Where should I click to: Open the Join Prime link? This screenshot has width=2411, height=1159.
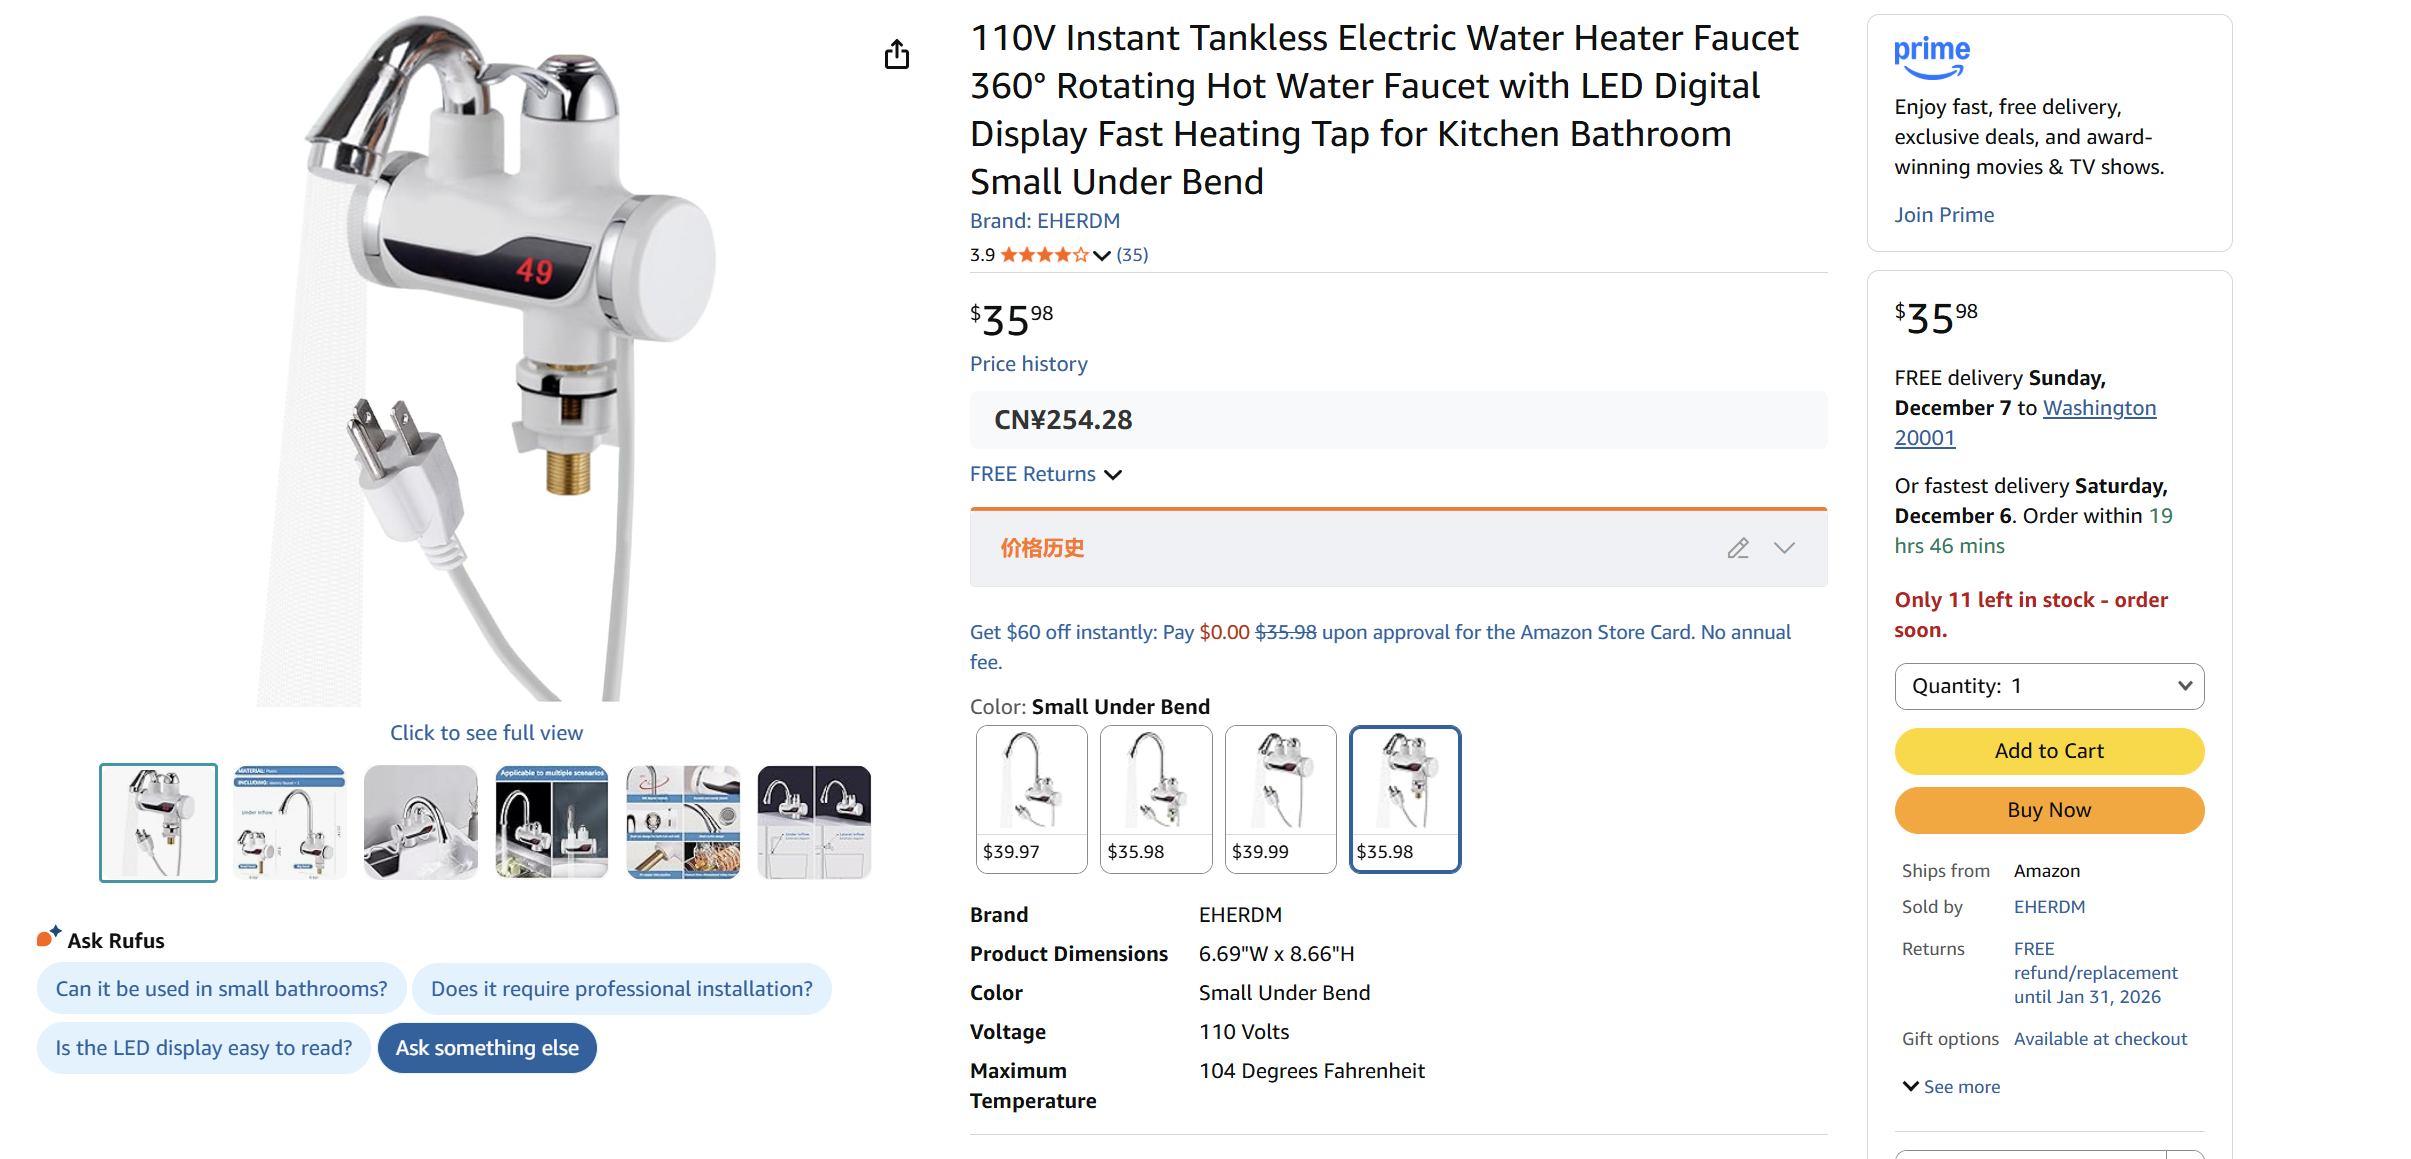[x=1943, y=214]
